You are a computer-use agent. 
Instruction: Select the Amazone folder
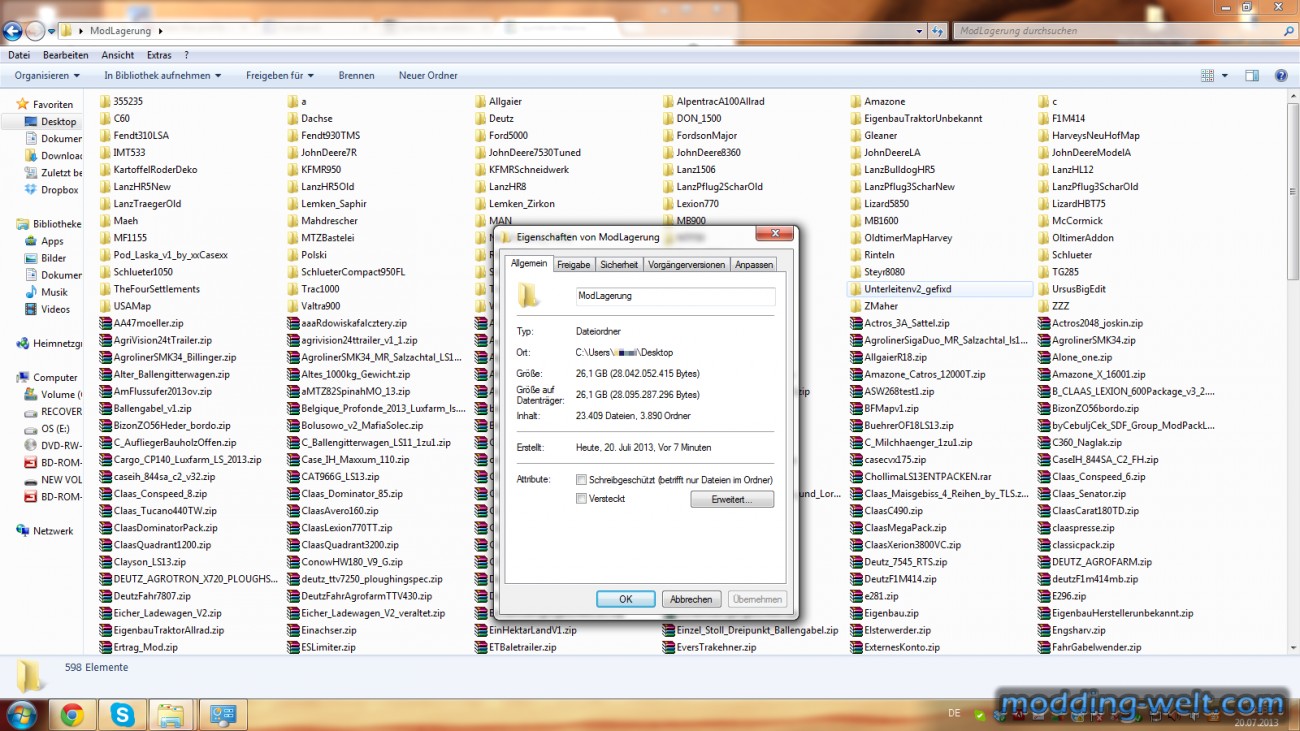(x=884, y=101)
